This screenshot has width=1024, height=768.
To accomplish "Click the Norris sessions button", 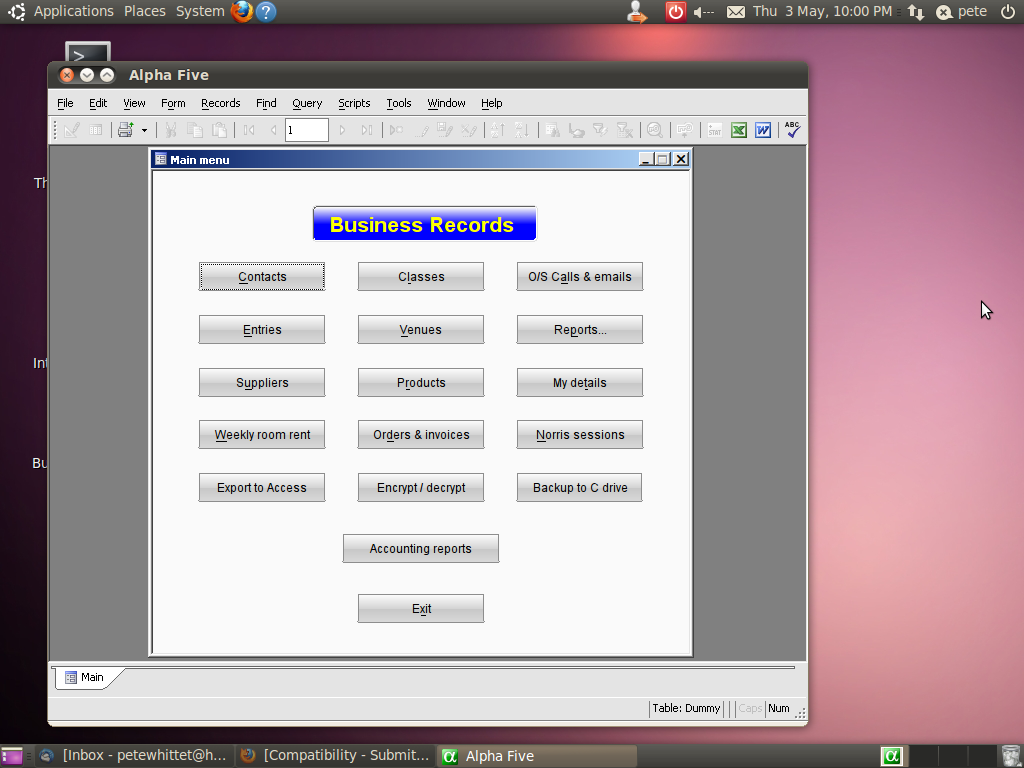I will click(x=580, y=434).
